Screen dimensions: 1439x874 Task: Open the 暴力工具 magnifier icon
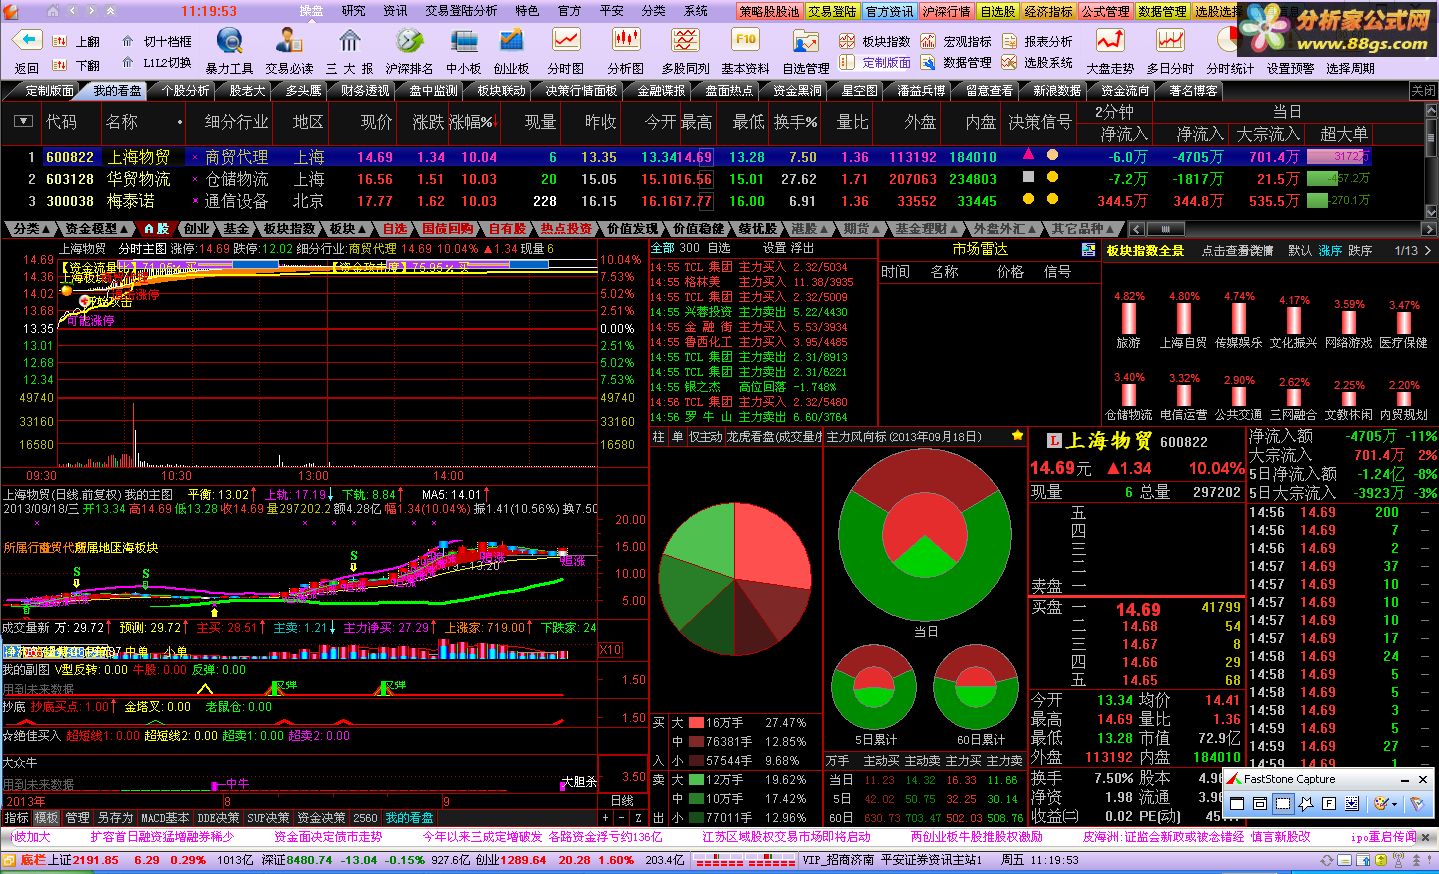click(x=230, y=41)
